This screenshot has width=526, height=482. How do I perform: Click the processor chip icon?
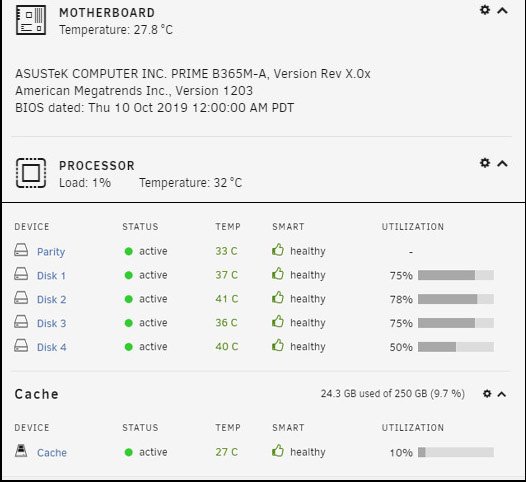click(31, 173)
